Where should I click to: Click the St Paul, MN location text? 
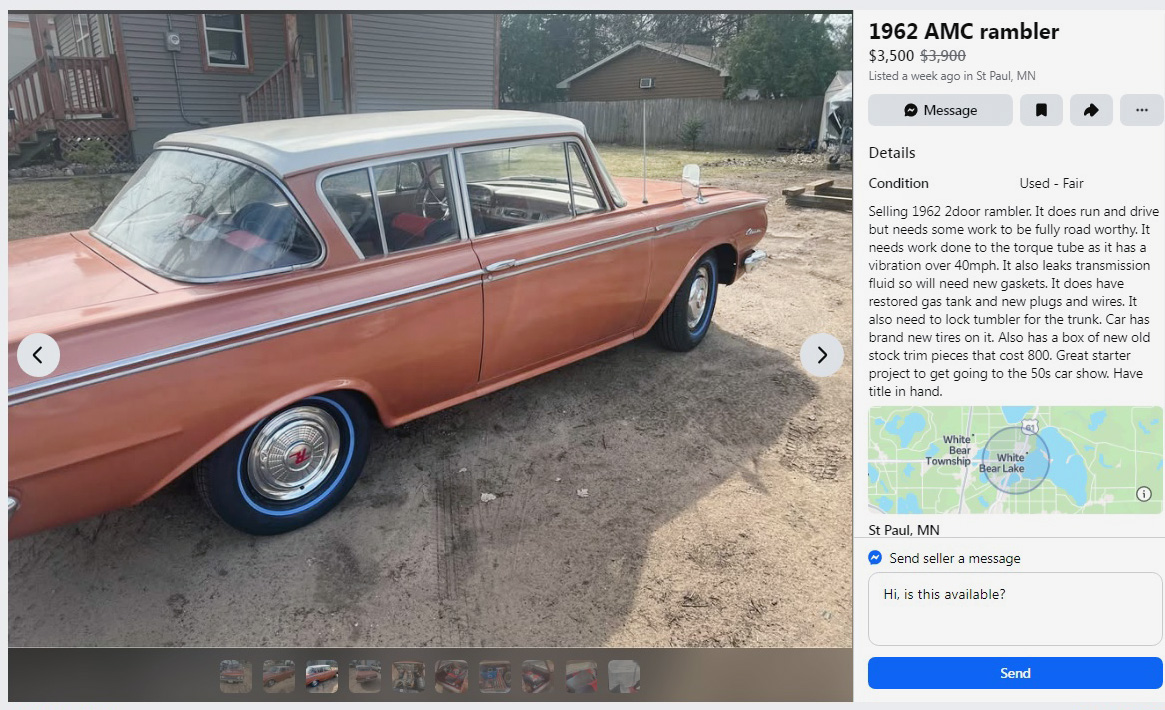[903, 530]
